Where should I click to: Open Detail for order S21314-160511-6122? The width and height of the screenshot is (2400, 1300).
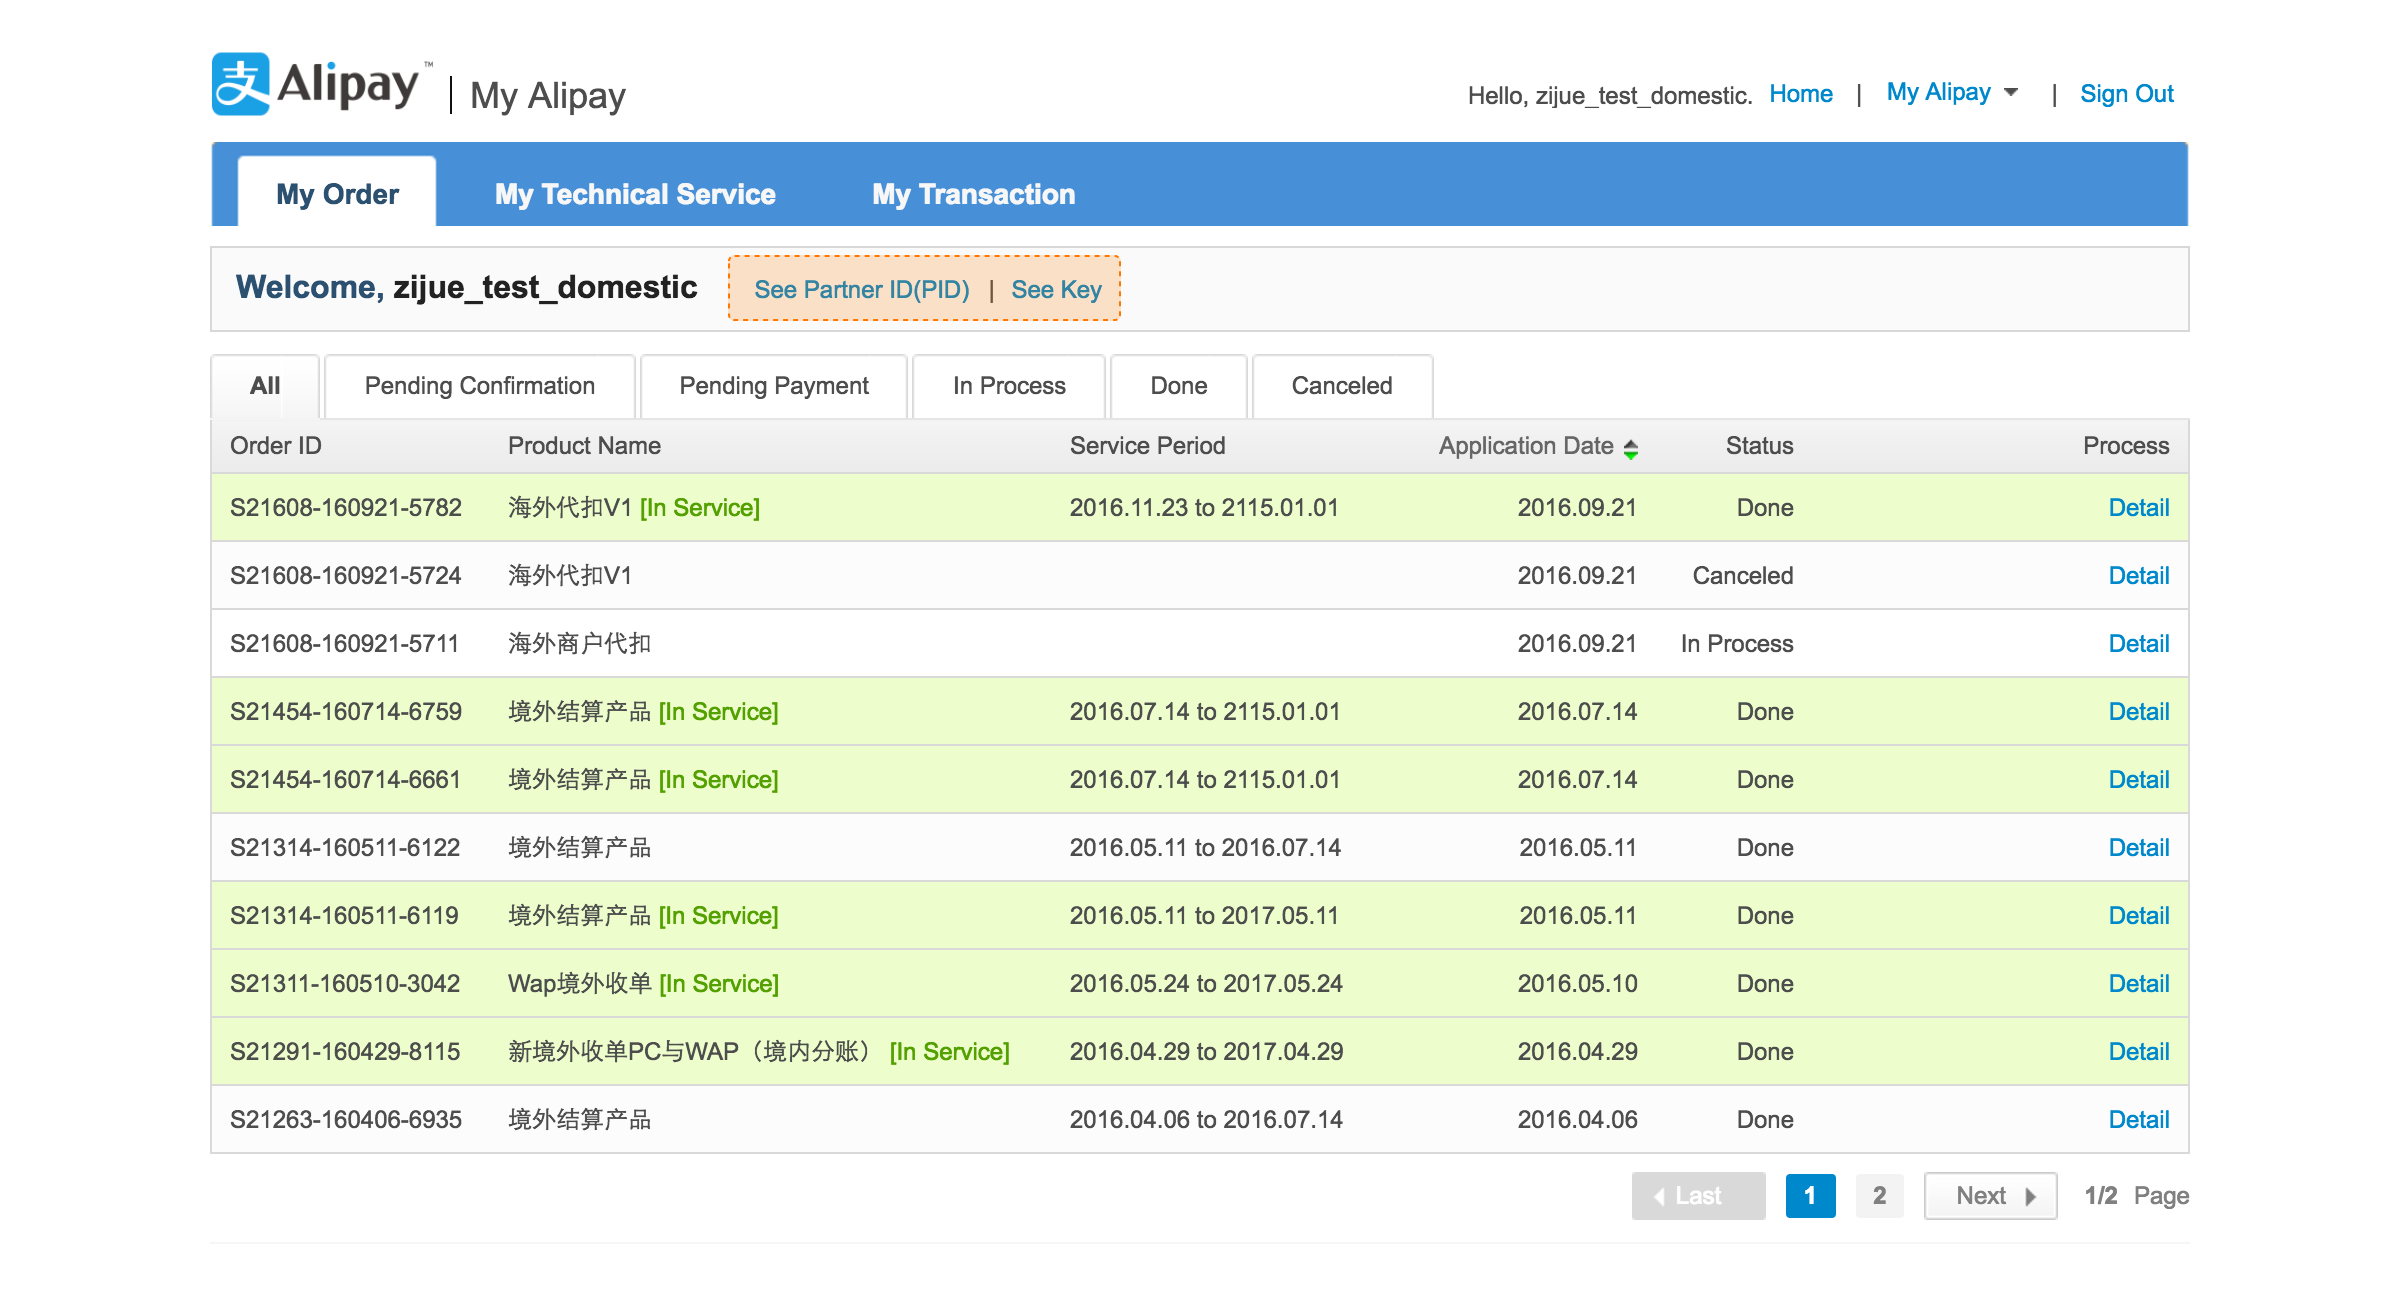[x=2138, y=848]
